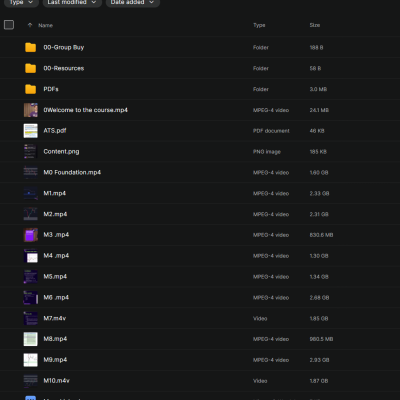Click the 46 KB size value
Image resolution: width=400 pixels, height=400 pixels.
coord(317,131)
